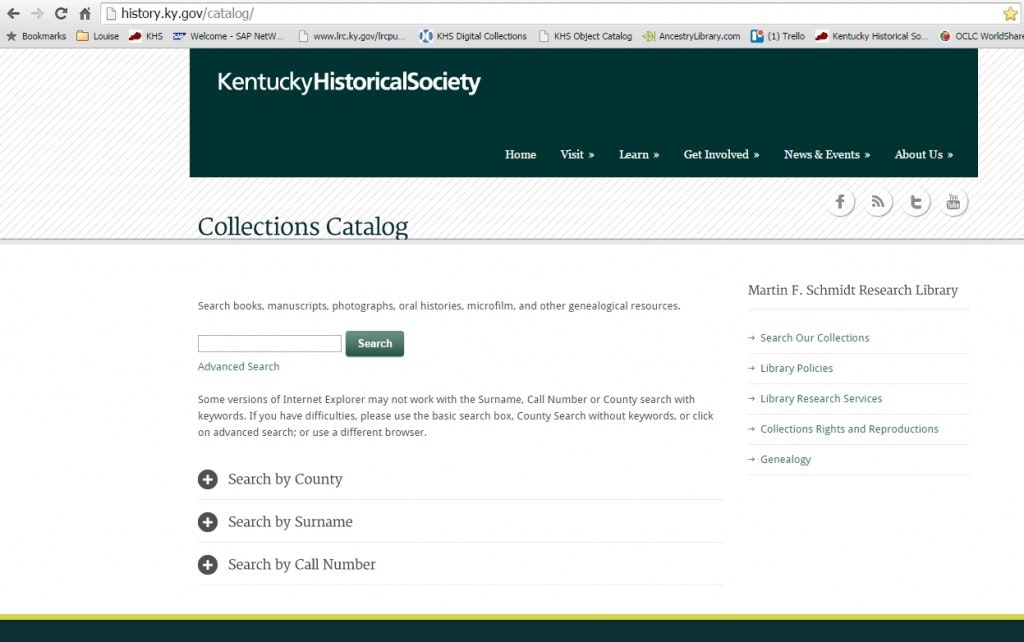Open the Advanced Search link
The image size is (1024, 642).
point(238,366)
